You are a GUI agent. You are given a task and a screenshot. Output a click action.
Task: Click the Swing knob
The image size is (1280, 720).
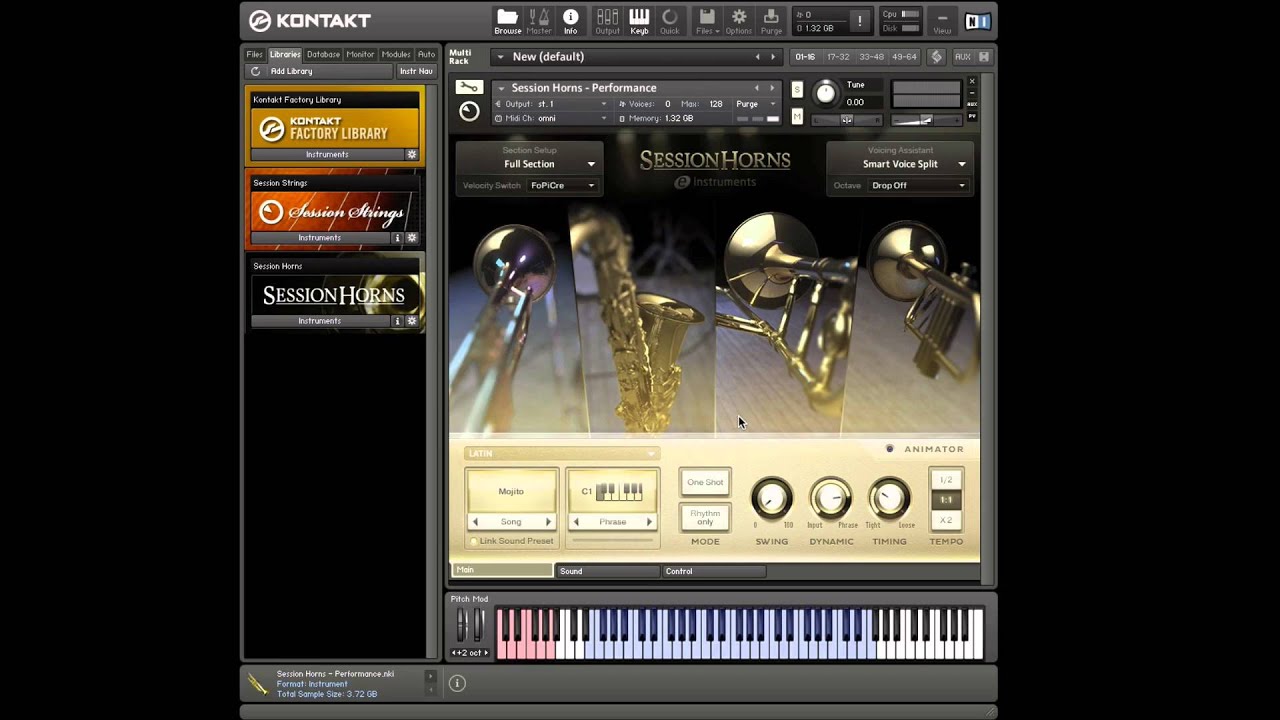771,498
